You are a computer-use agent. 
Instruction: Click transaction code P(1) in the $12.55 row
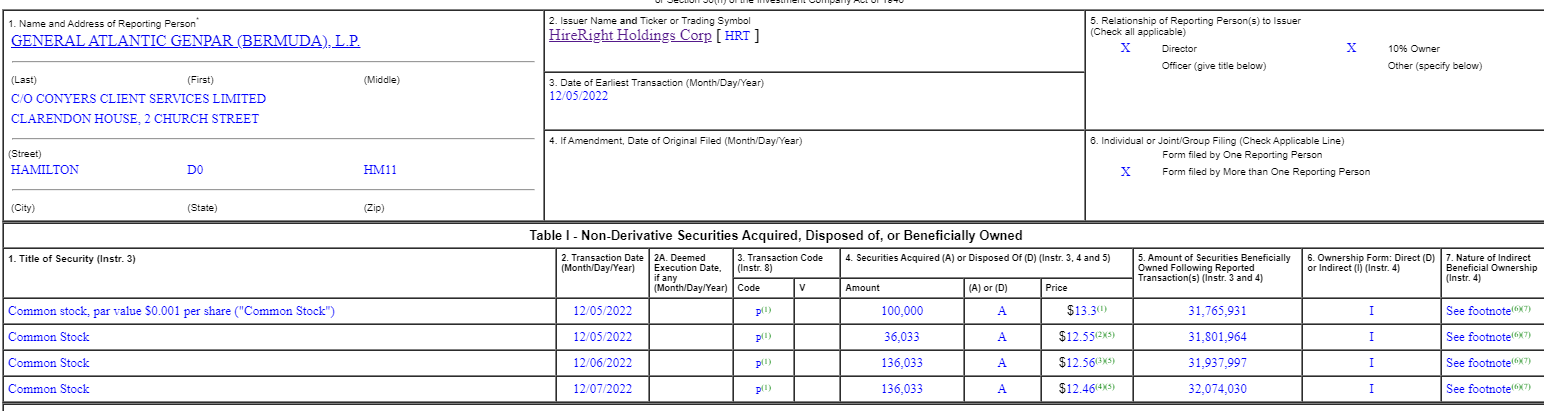click(763, 337)
